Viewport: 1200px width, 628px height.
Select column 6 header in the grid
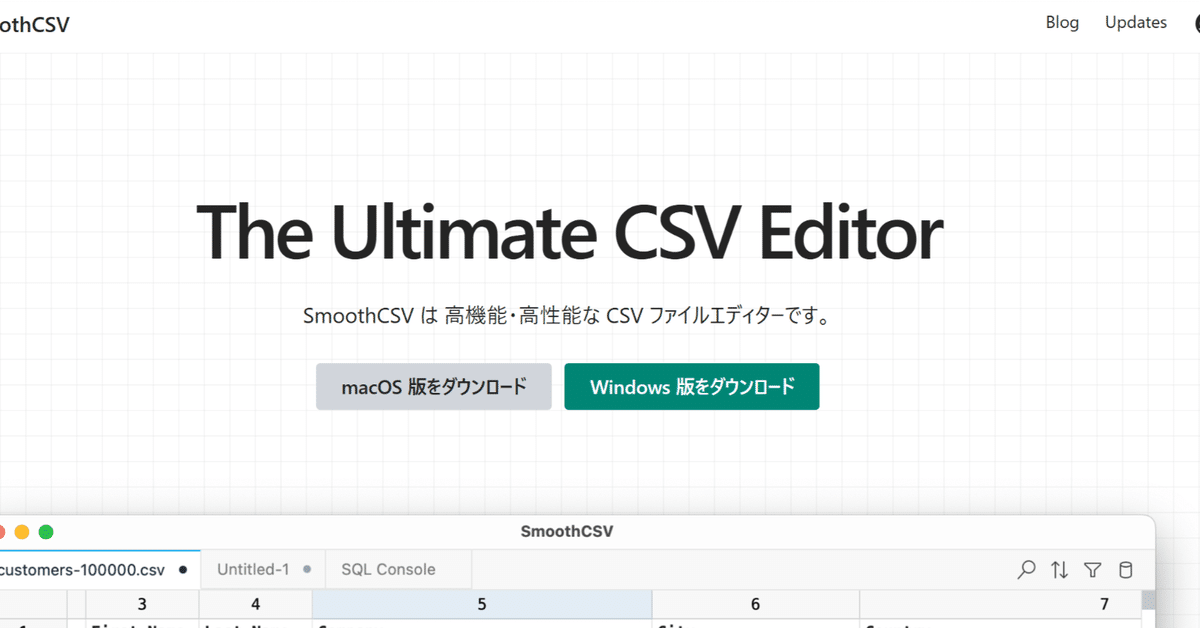click(x=755, y=604)
